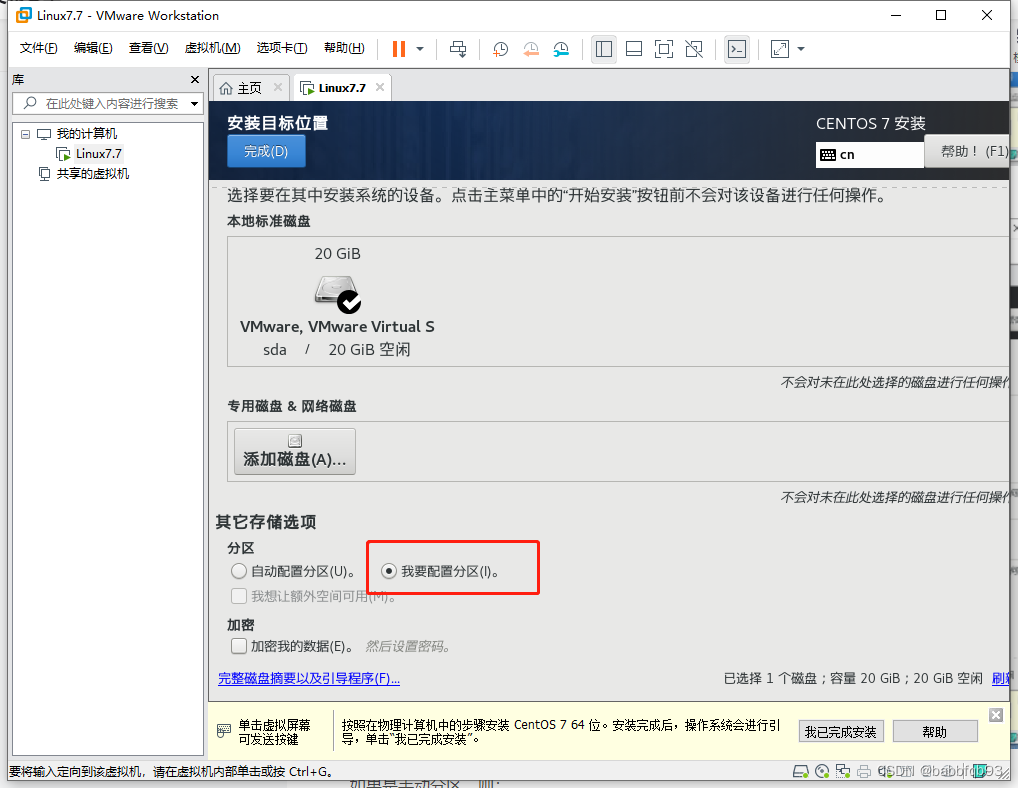This screenshot has width=1018, height=788.
Task: Select the 自动配置分区(U) radio button
Action: (x=239, y=571)
